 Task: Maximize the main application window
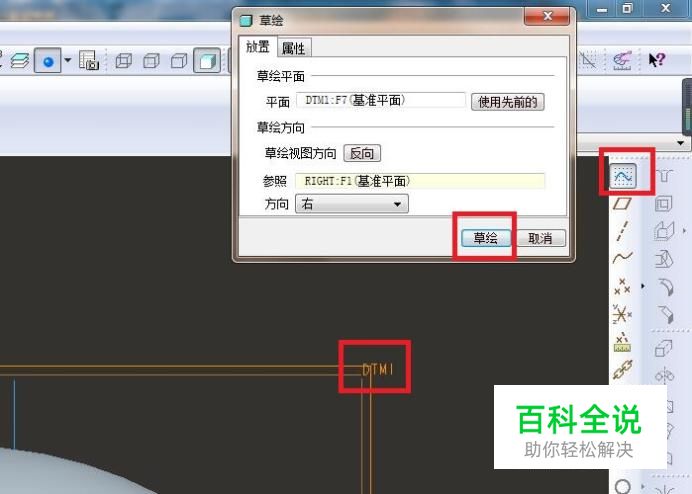[x=627, y=8]
